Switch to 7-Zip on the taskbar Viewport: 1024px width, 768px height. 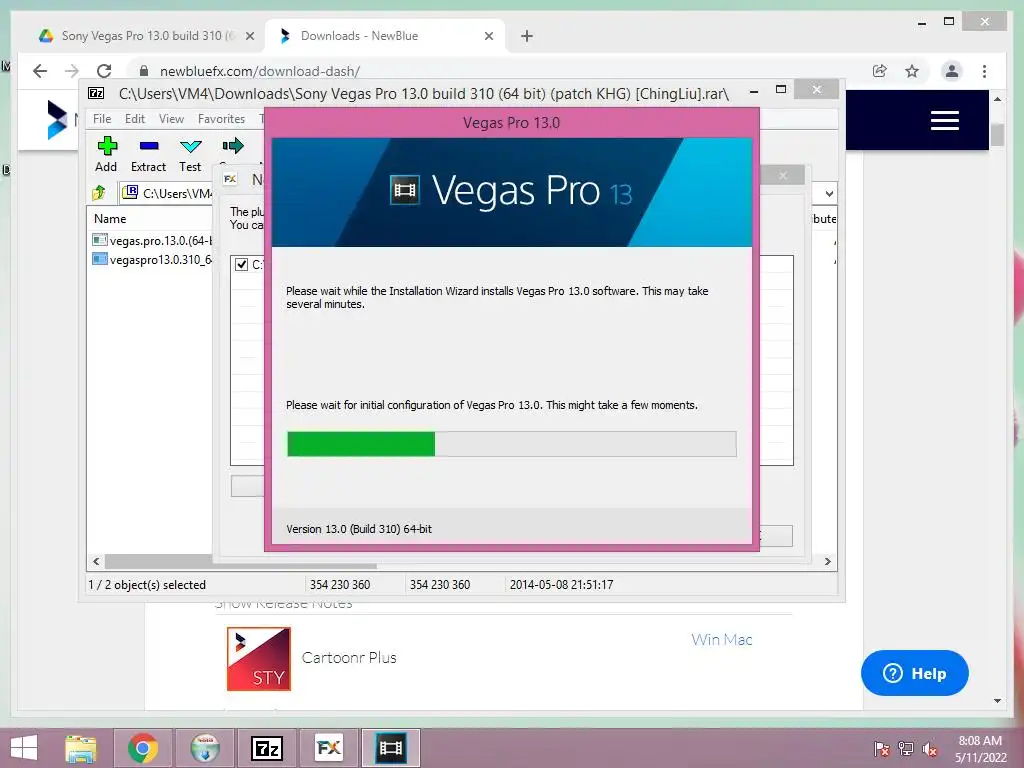click(266, 748)
